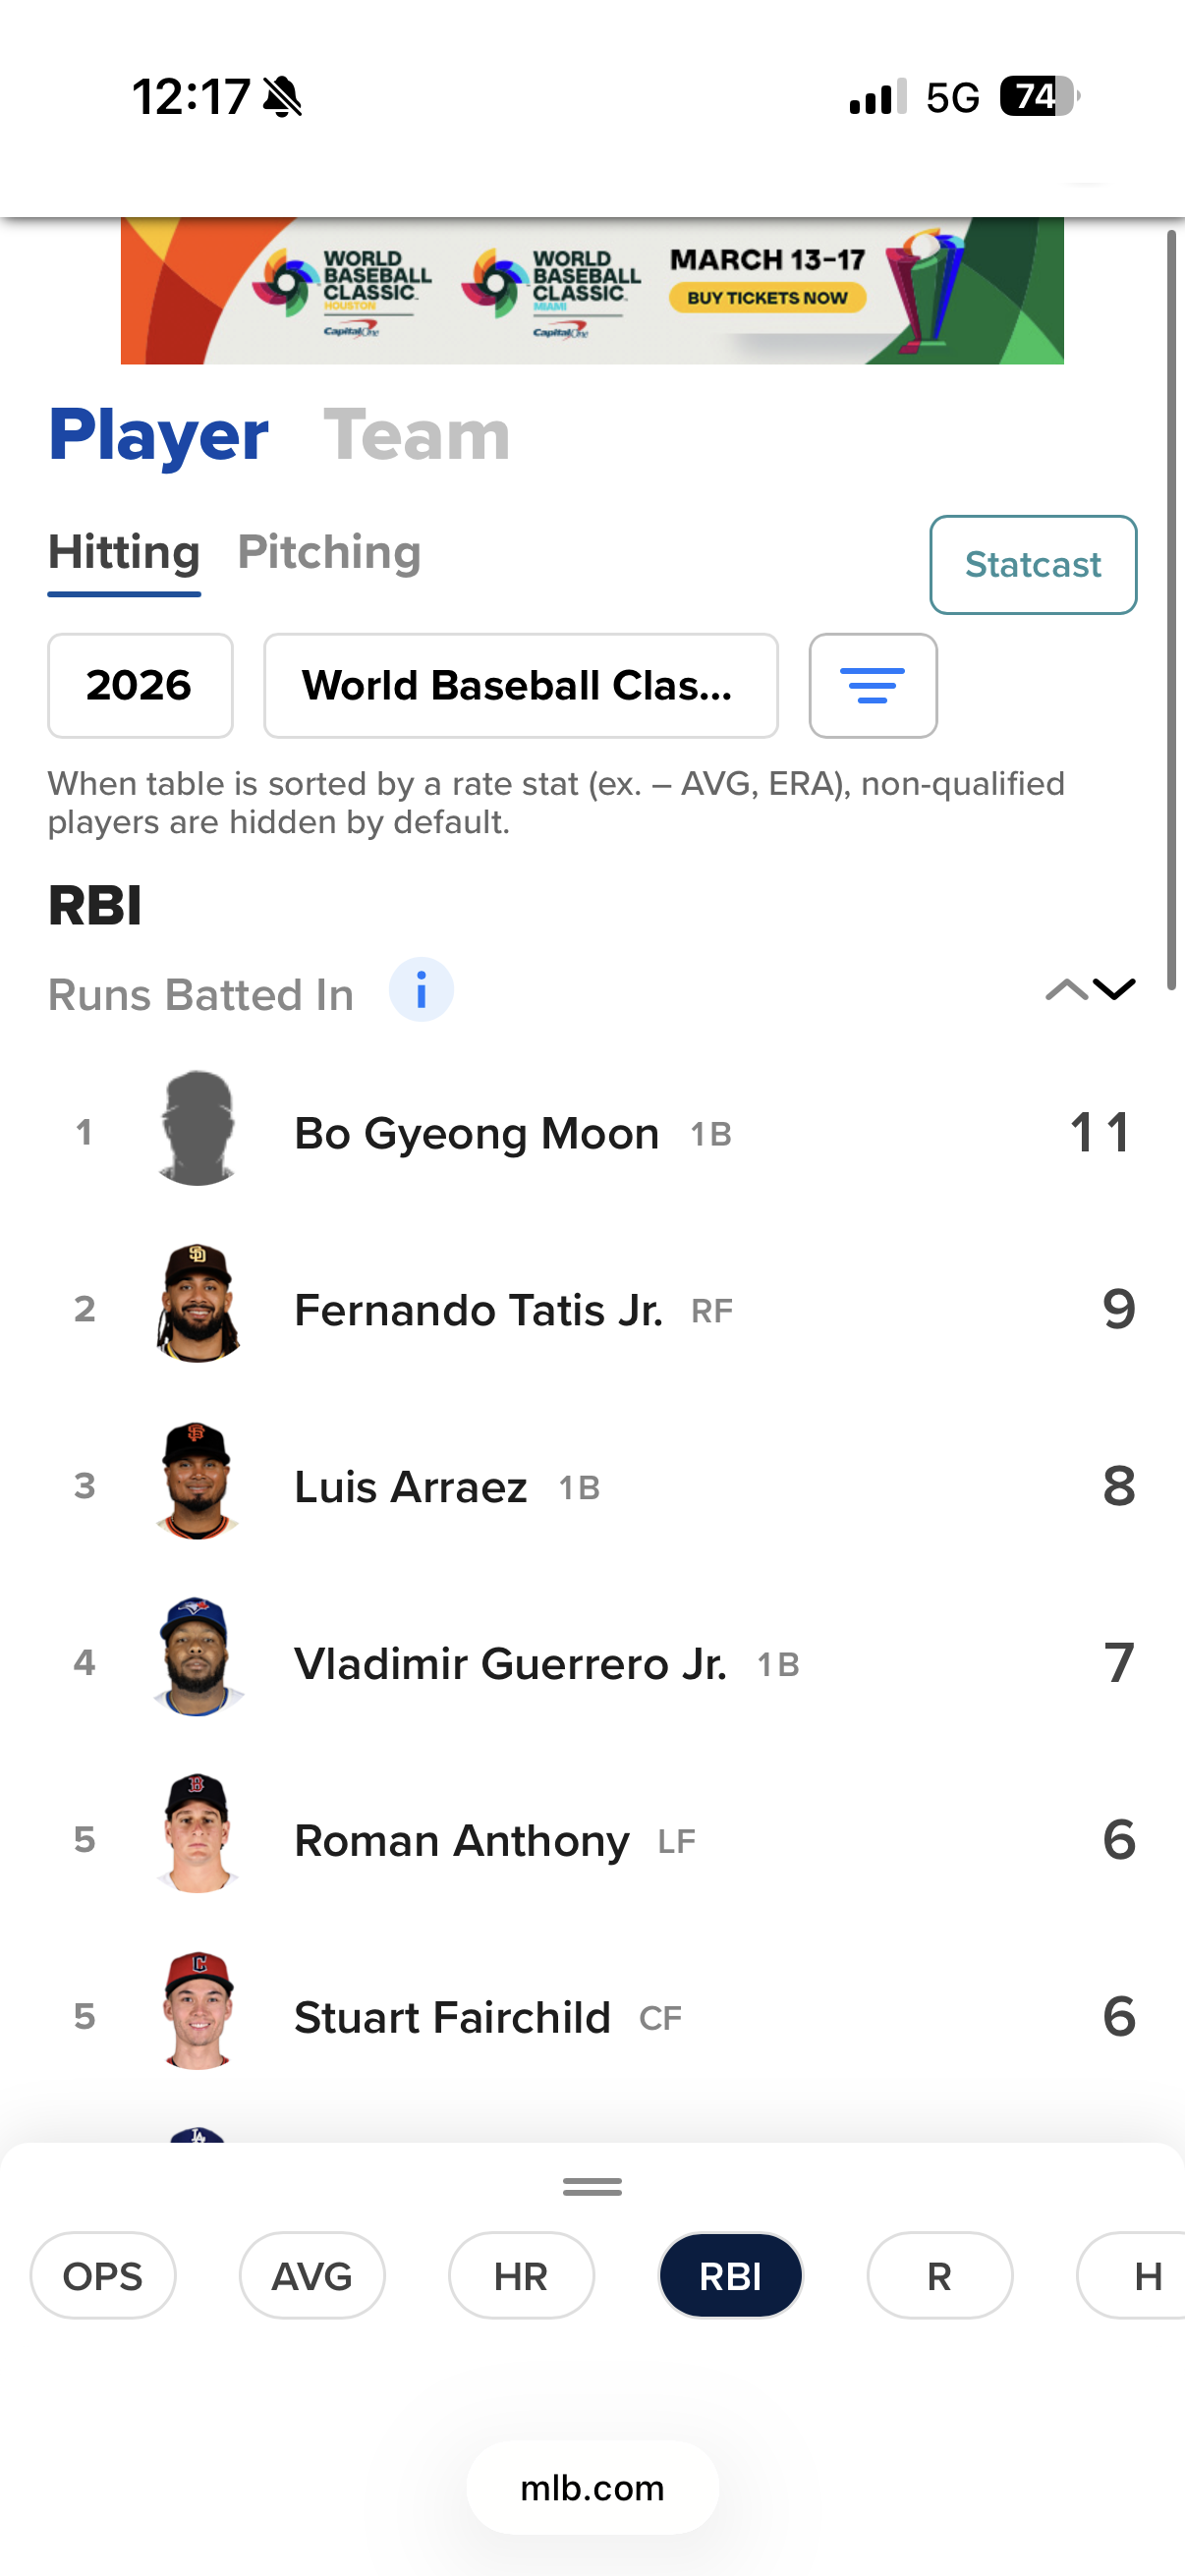Switch to the Pitching tab
Viewport: 1185px width, 2576px height.
point(329,553)
